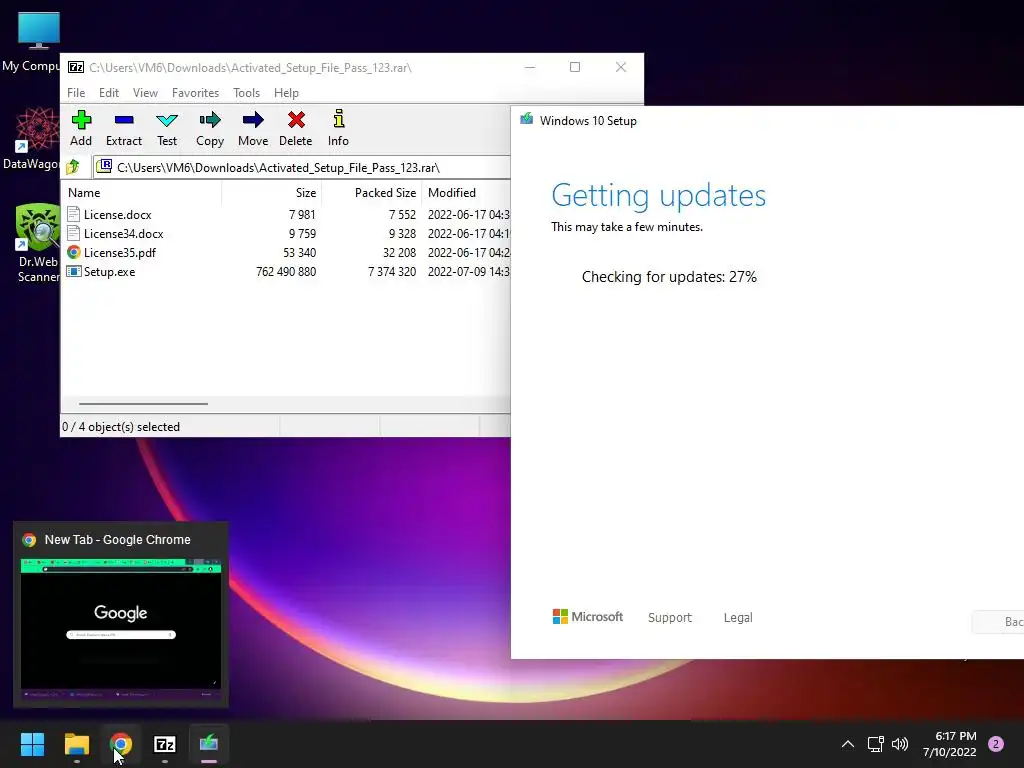Open the Help menu in 7-Zip
Screen dimensions: 1024x768
point(286,93)
